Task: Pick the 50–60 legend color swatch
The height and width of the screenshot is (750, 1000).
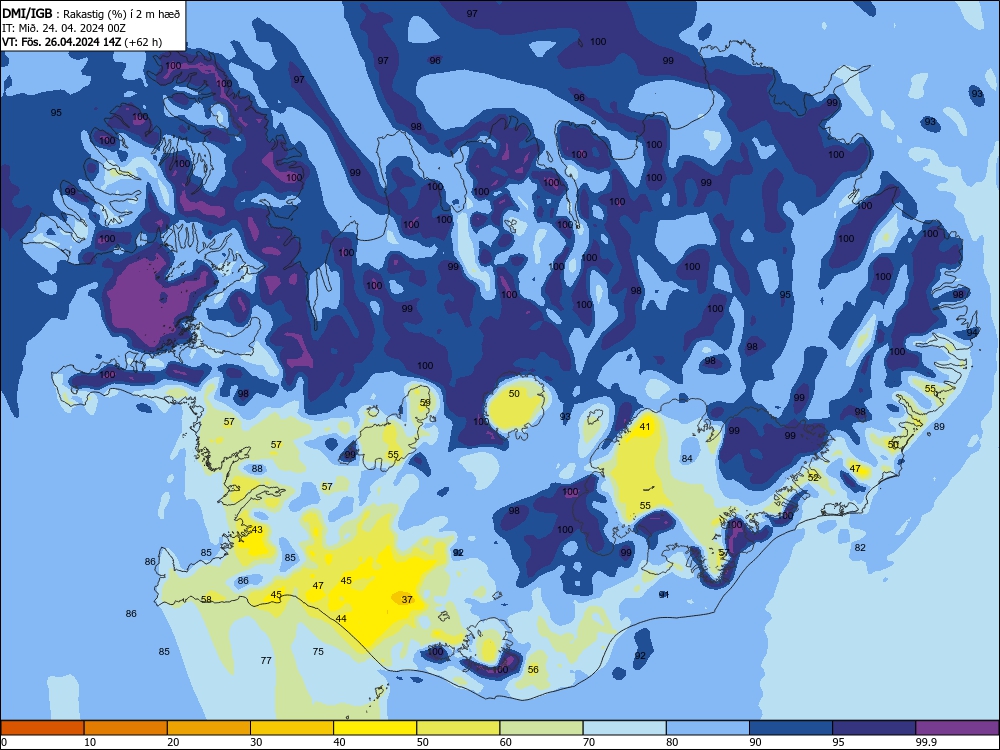Action: click(x=459, y=728)
